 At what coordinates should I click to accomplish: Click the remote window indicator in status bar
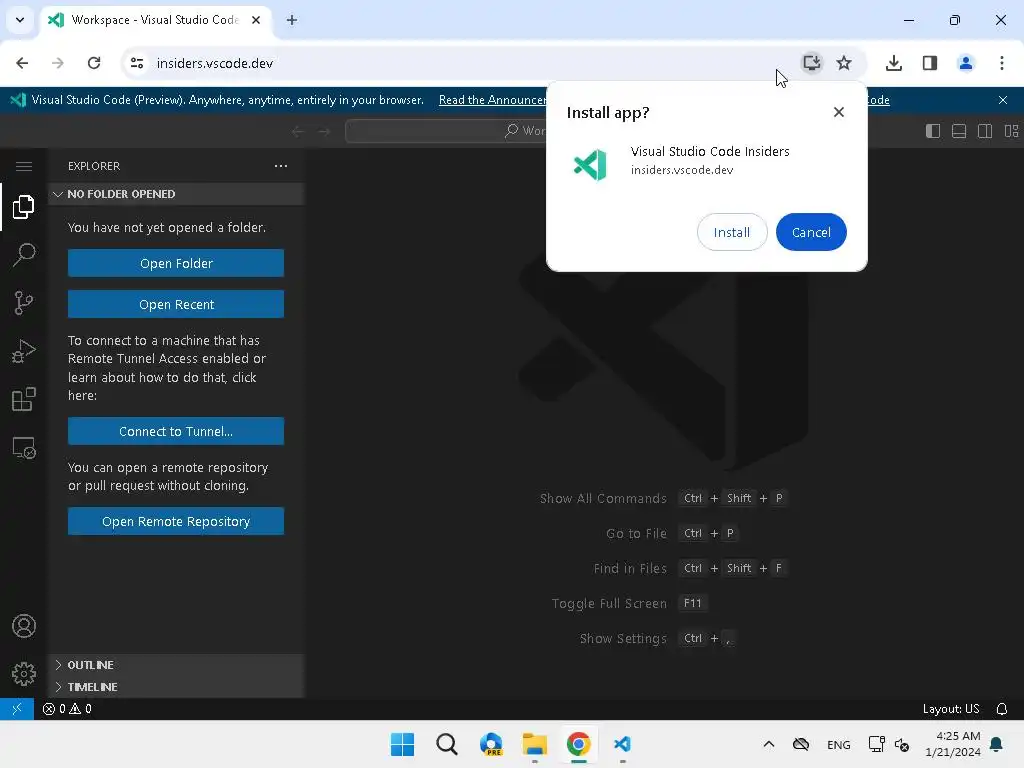[x=17, y=709]
